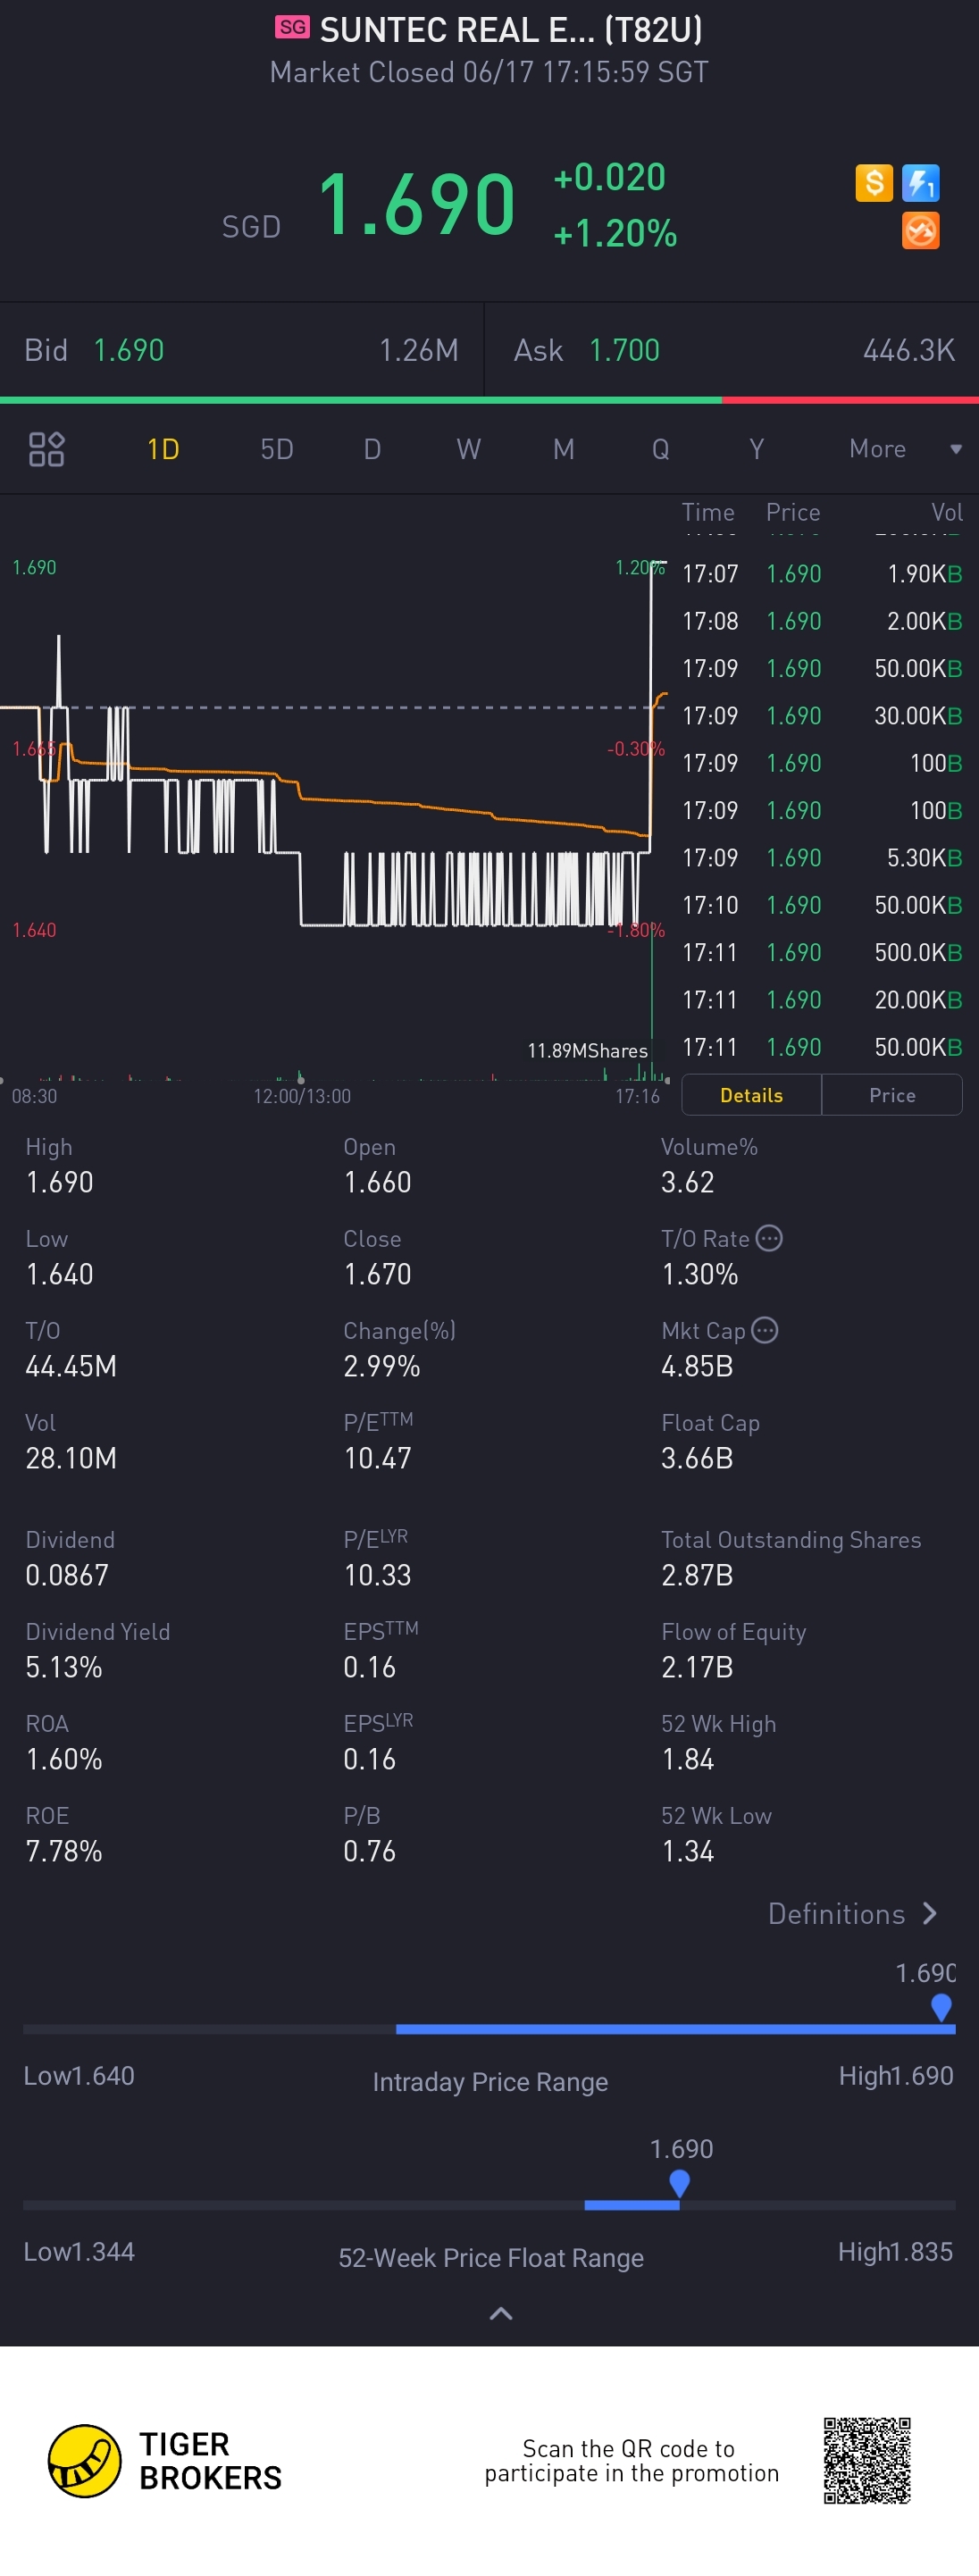Switch to the 5D chart tab
This screenshot has width=979, height=2576.
(x=277, y=449)
